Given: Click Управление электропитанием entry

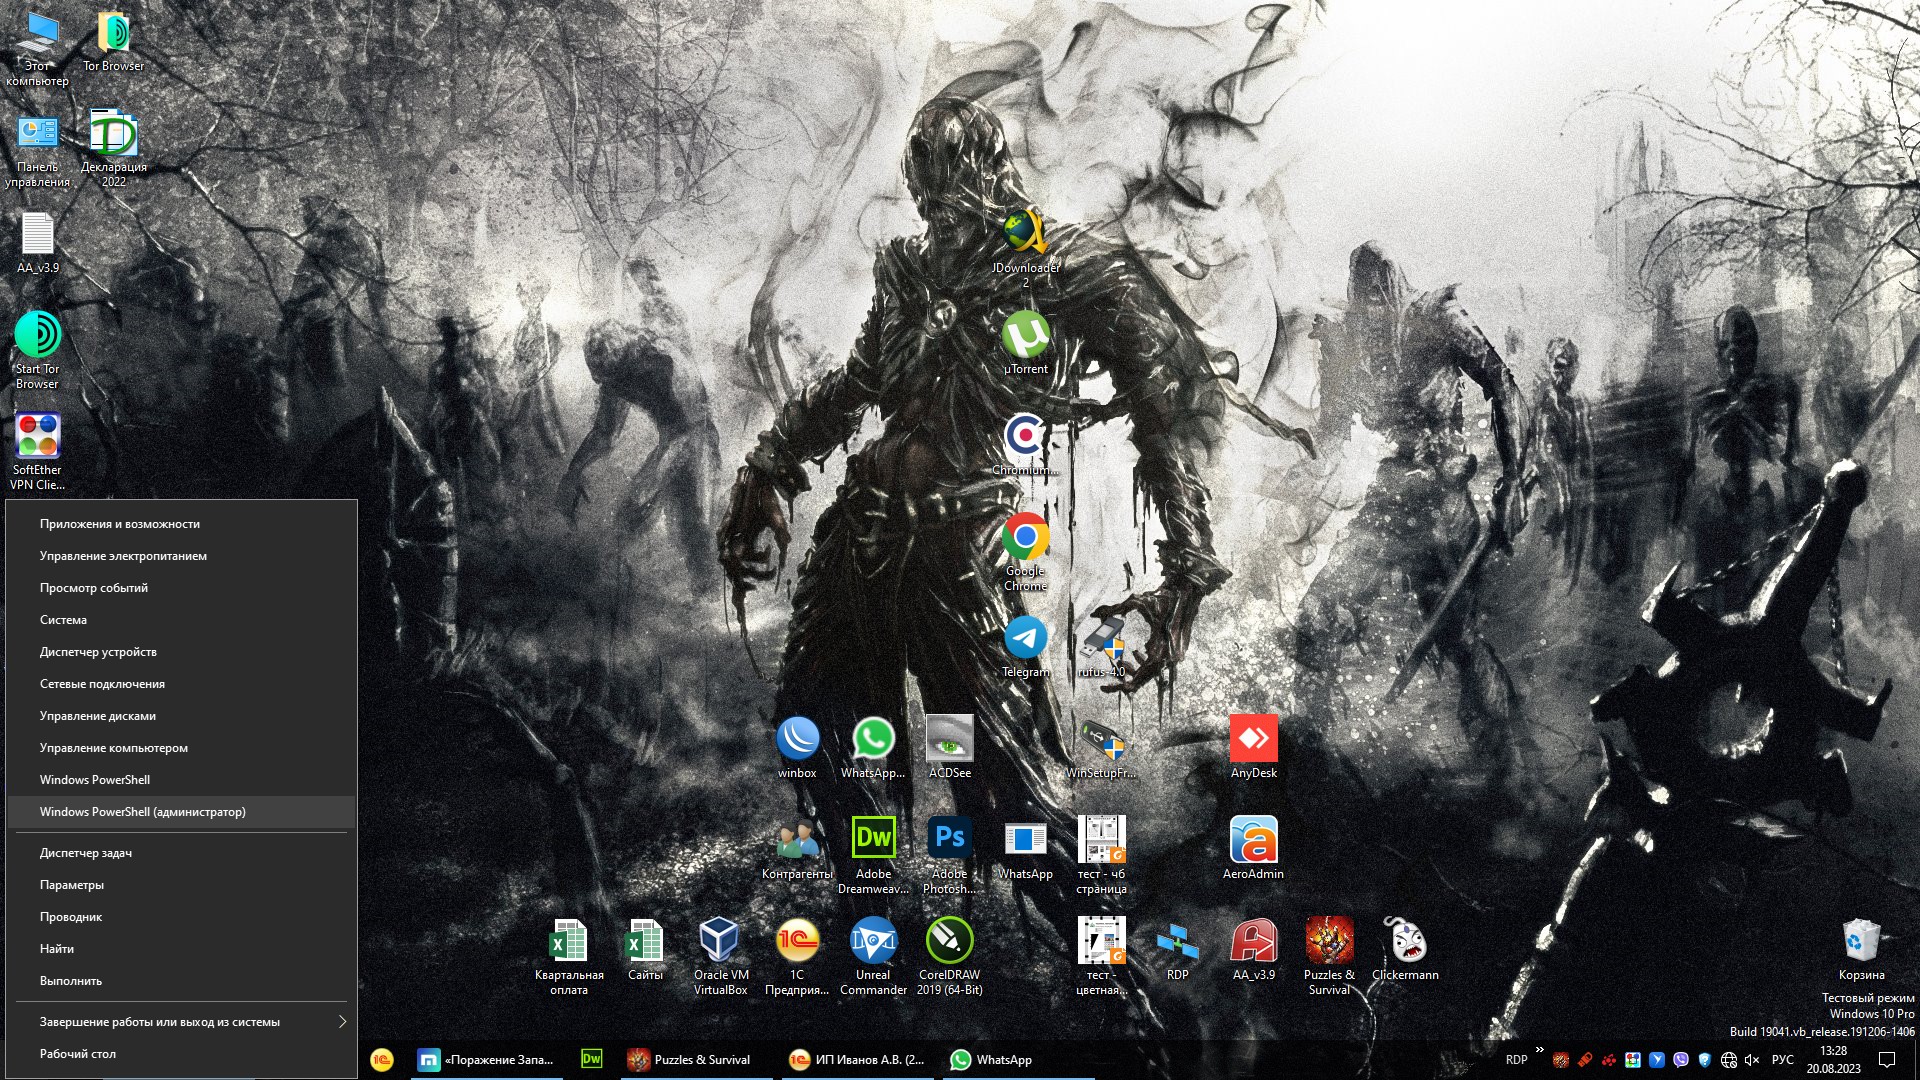Looking at the screenshot, I should [x=181, y=556].
